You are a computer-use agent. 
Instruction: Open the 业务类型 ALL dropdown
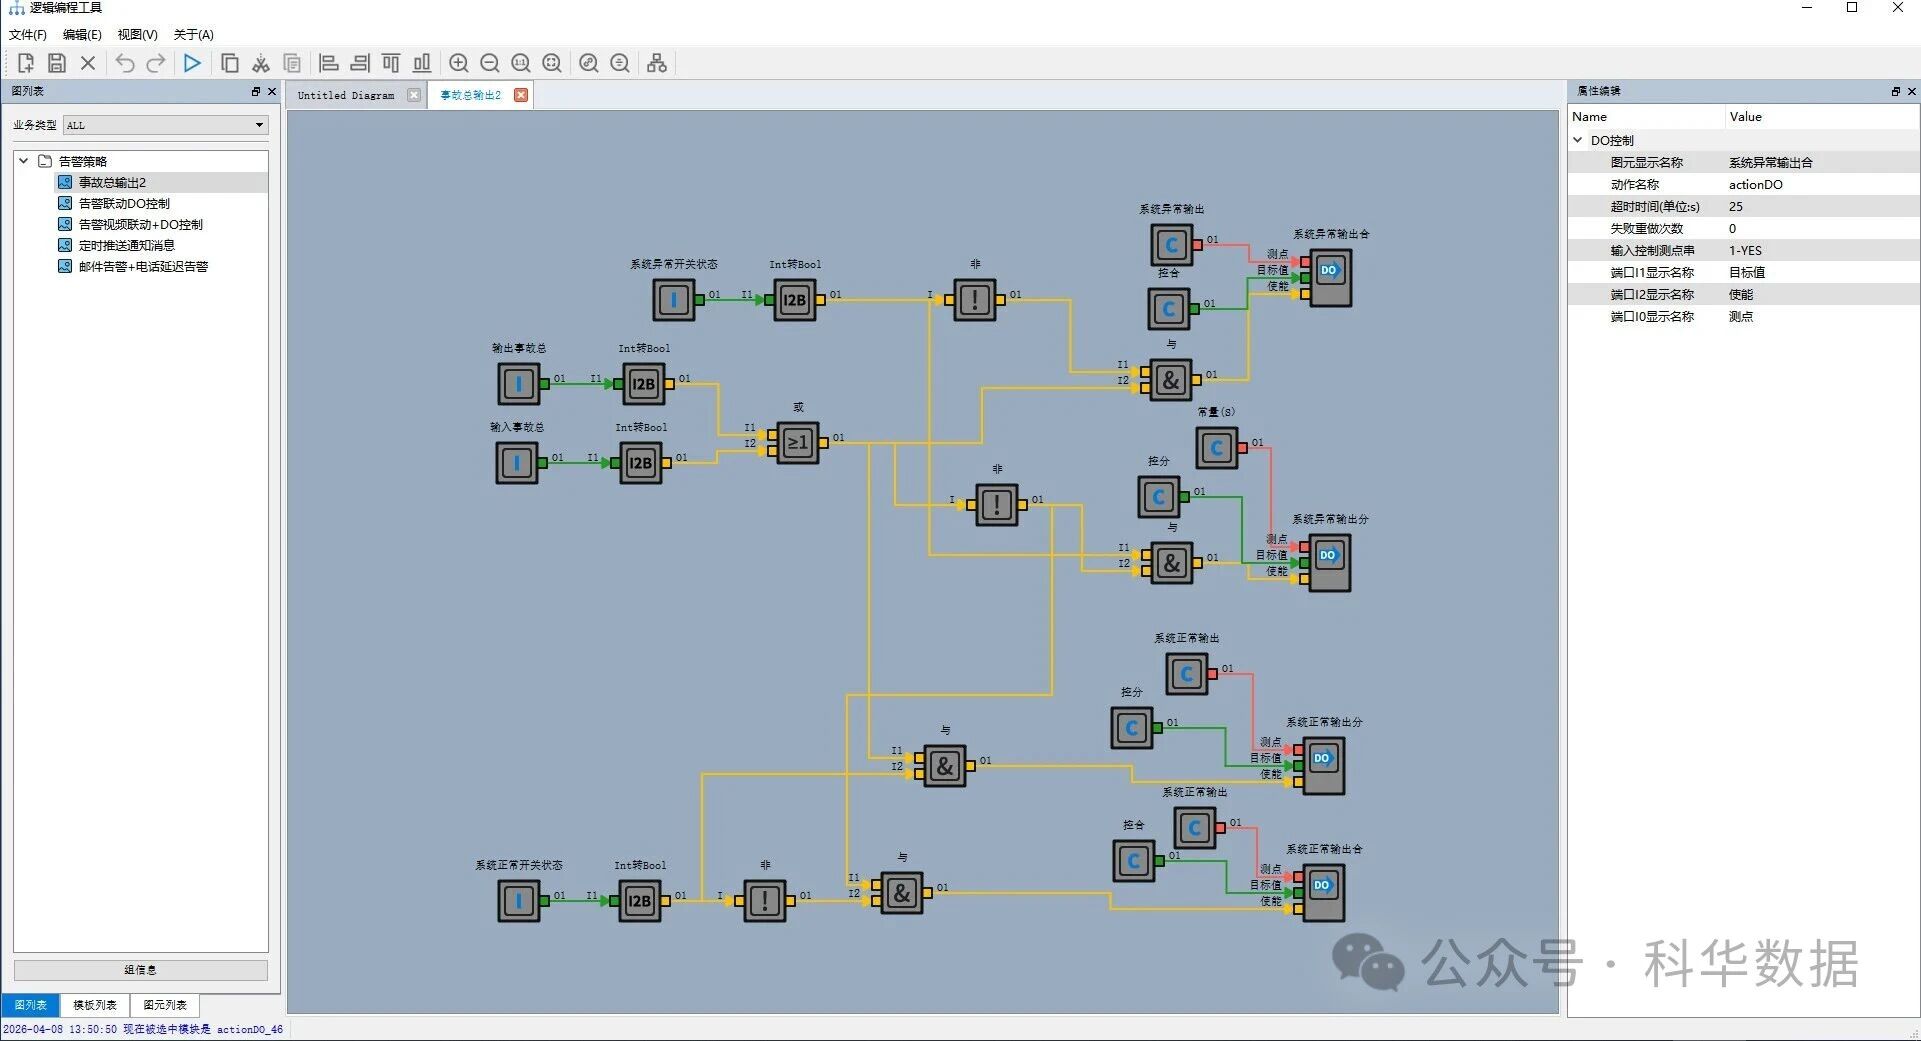[x=166, y=125]
